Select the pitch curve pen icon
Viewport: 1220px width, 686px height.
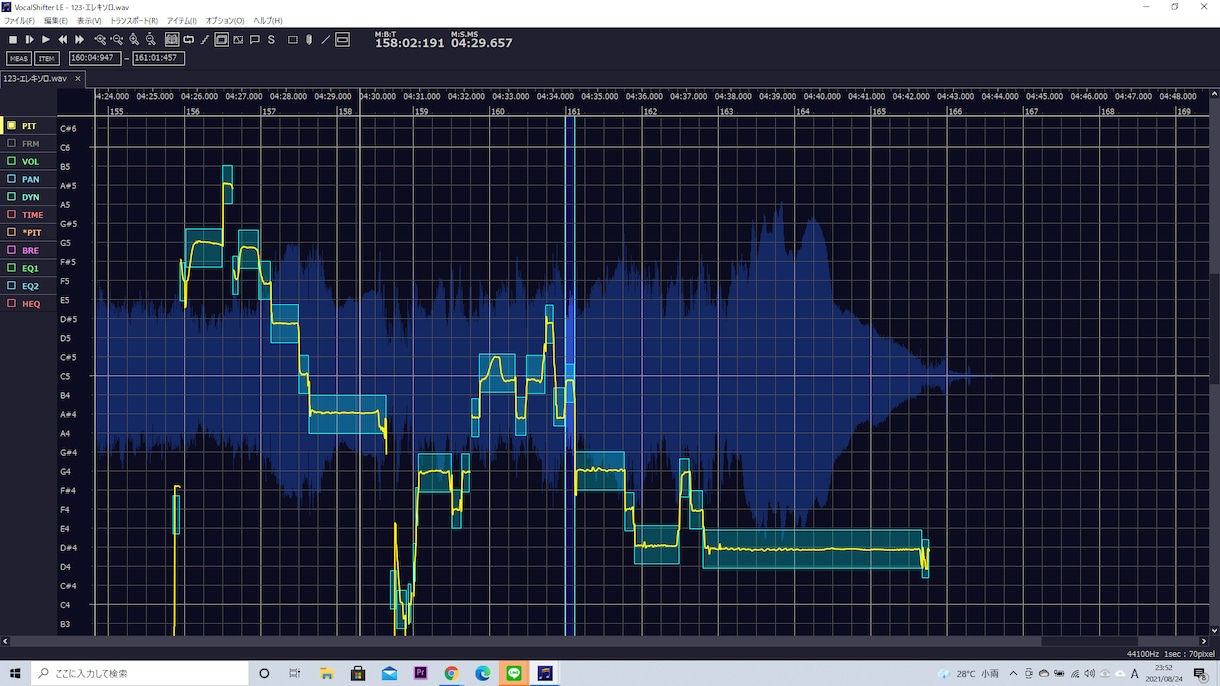205,40
